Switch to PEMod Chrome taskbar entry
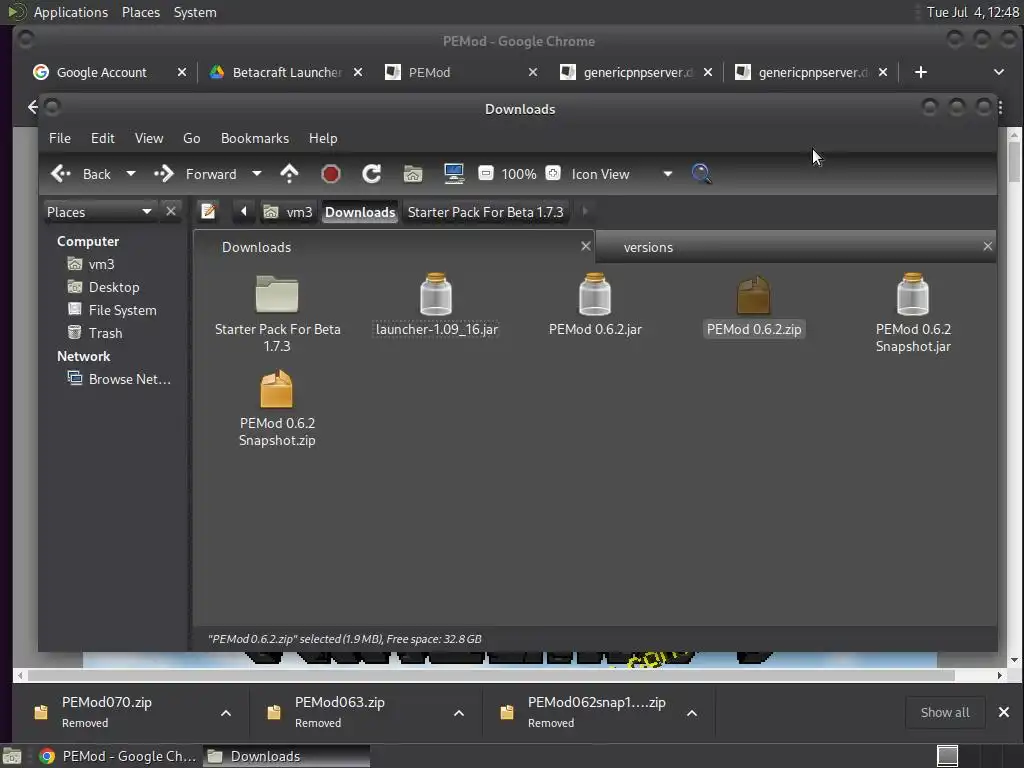 point(118,756)
